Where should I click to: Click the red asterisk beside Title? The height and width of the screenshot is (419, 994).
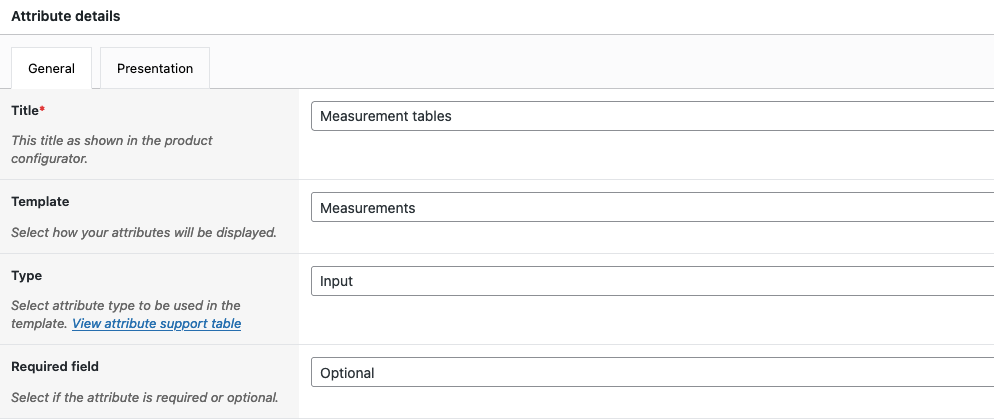click(43, 109)
